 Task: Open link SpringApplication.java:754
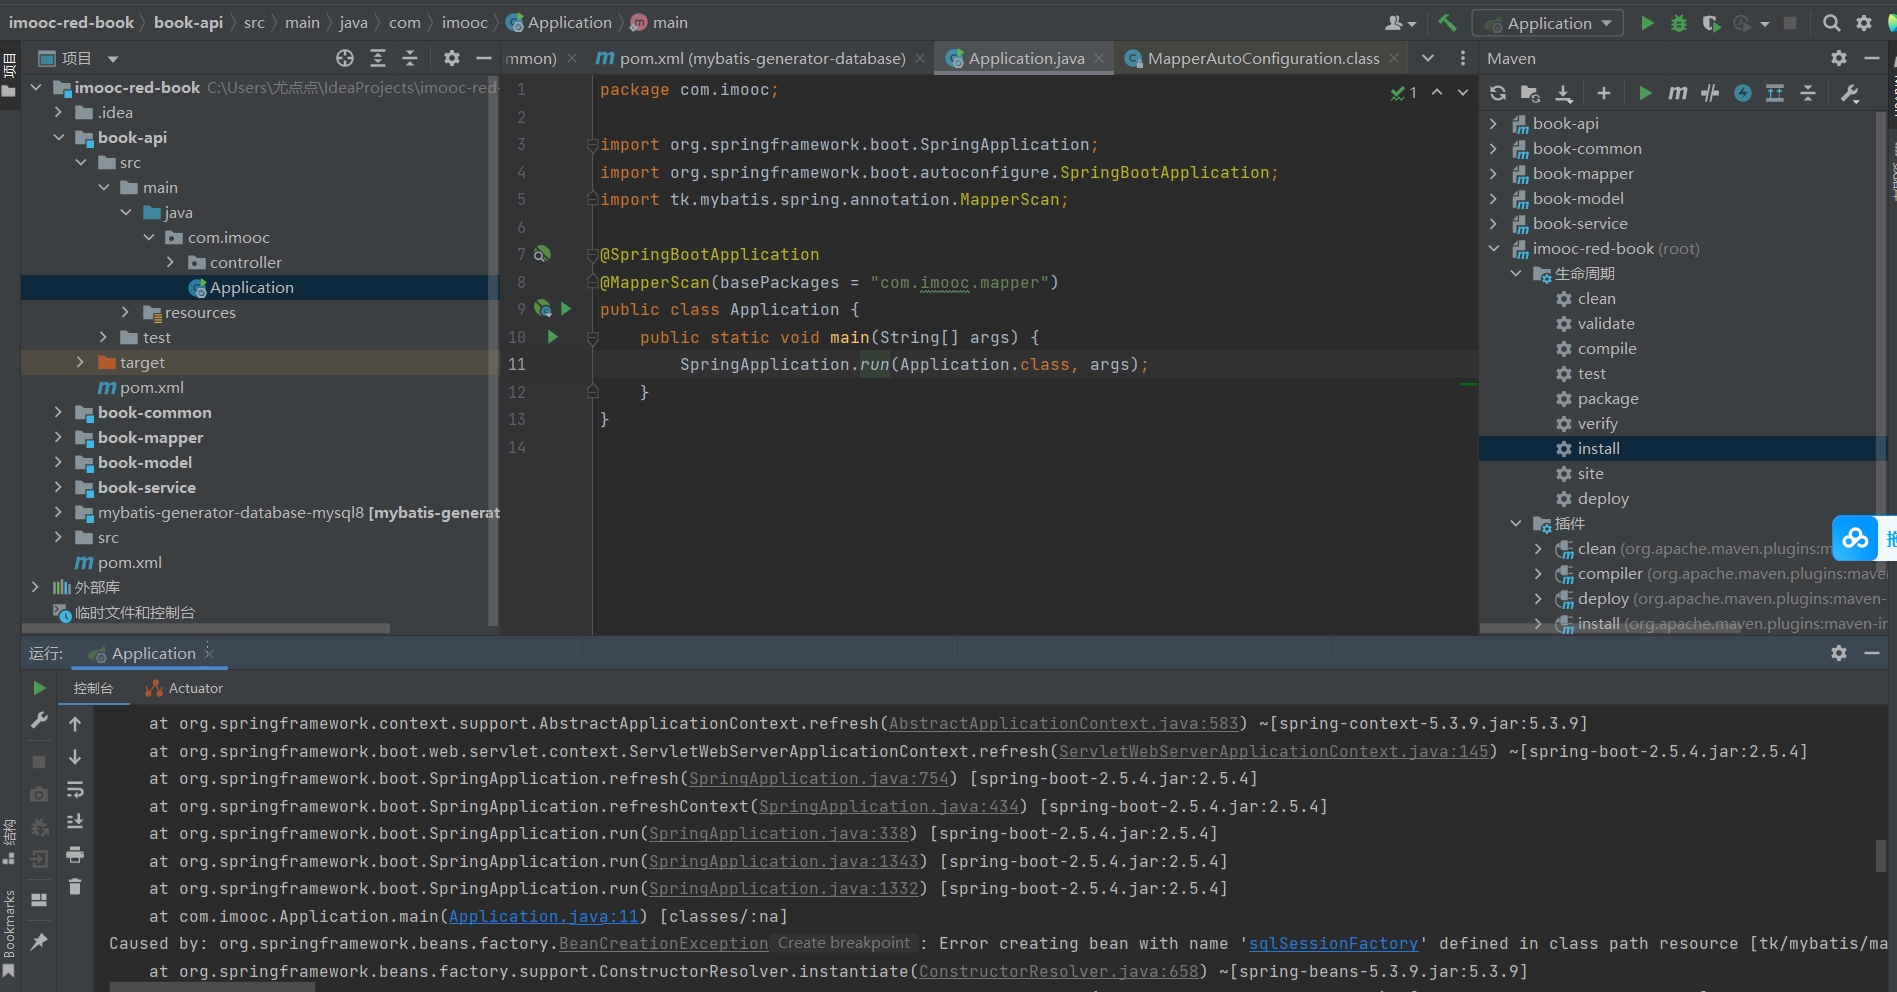[x=818, y=778]
